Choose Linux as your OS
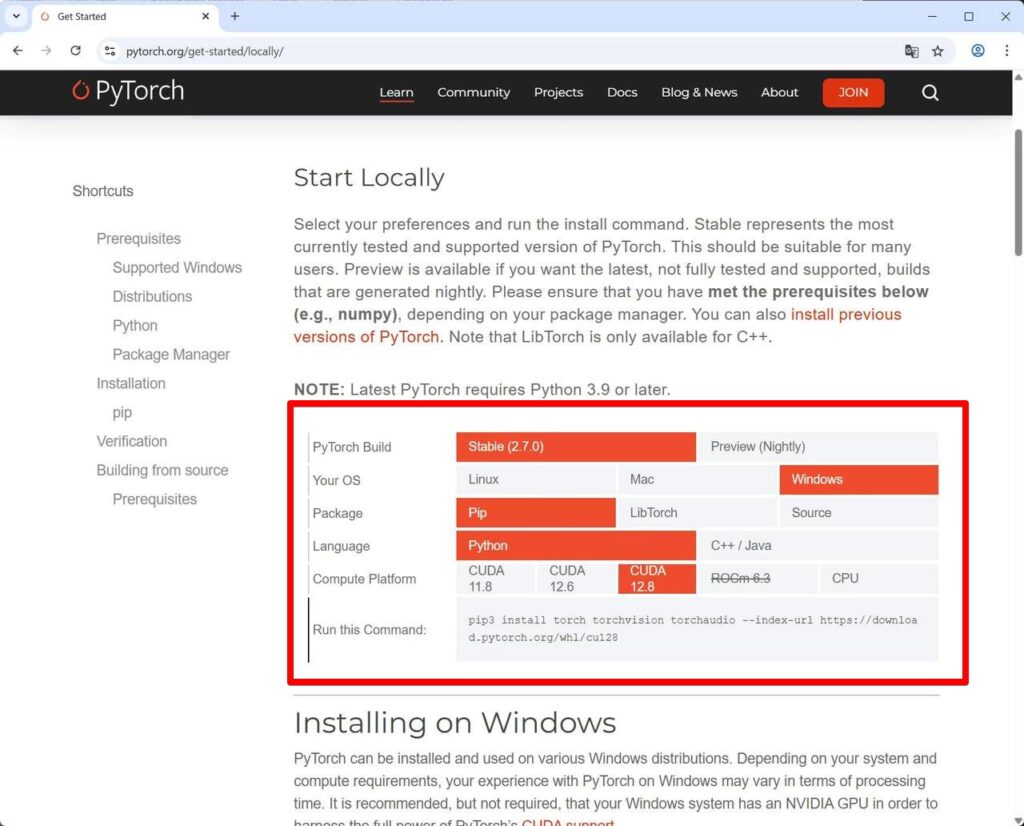The height and width of the screenshot is (826, 1024). click(x=535, y=480)
